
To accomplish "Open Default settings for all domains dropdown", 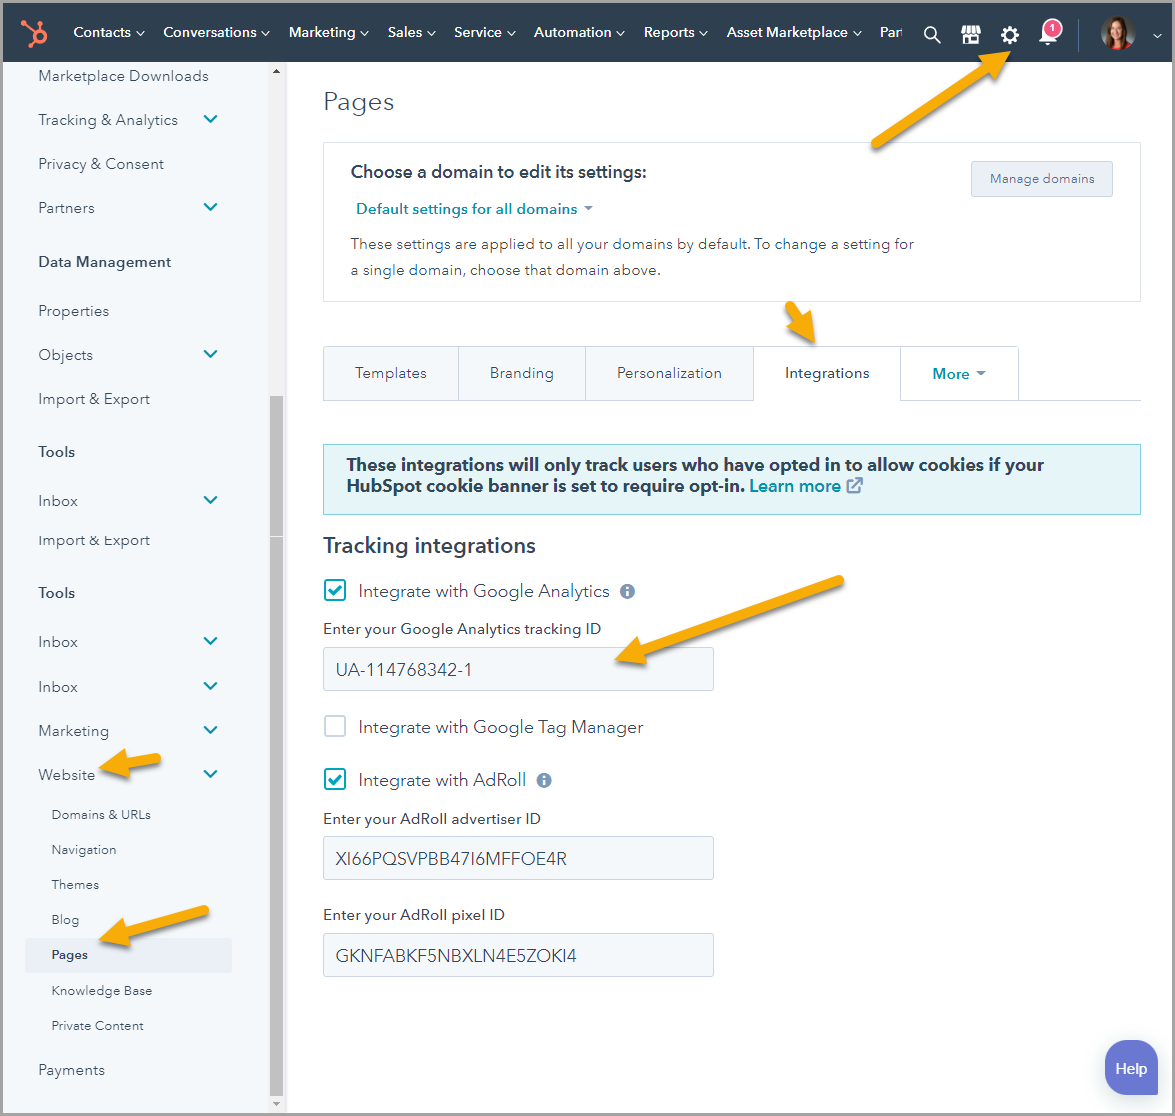I will click(x=474, y=209).
